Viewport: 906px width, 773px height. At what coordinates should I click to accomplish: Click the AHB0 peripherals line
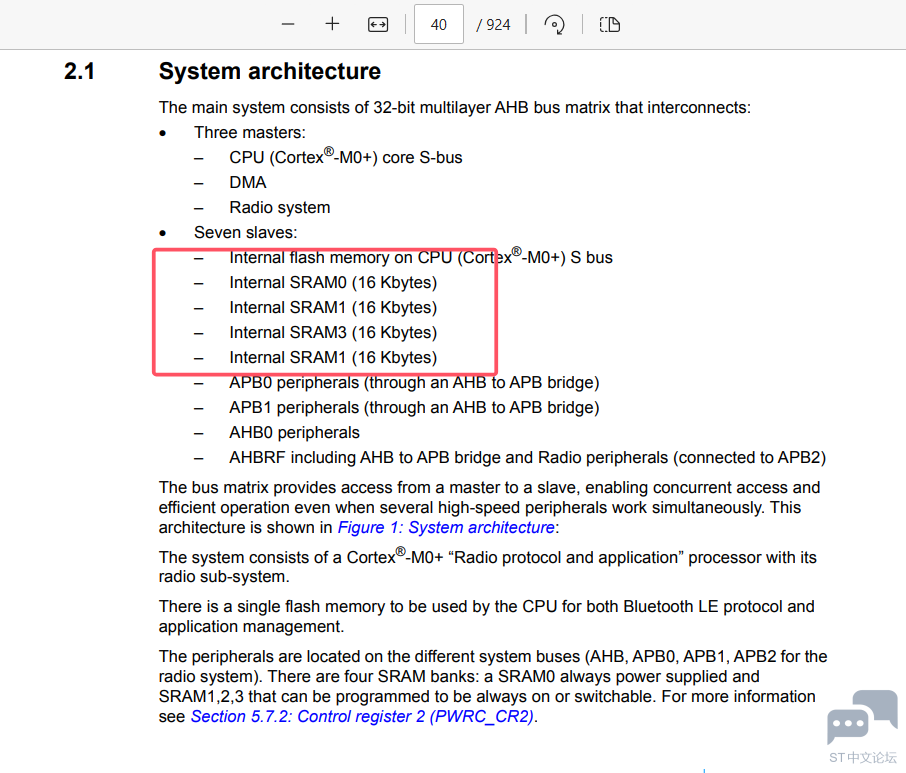294,433
